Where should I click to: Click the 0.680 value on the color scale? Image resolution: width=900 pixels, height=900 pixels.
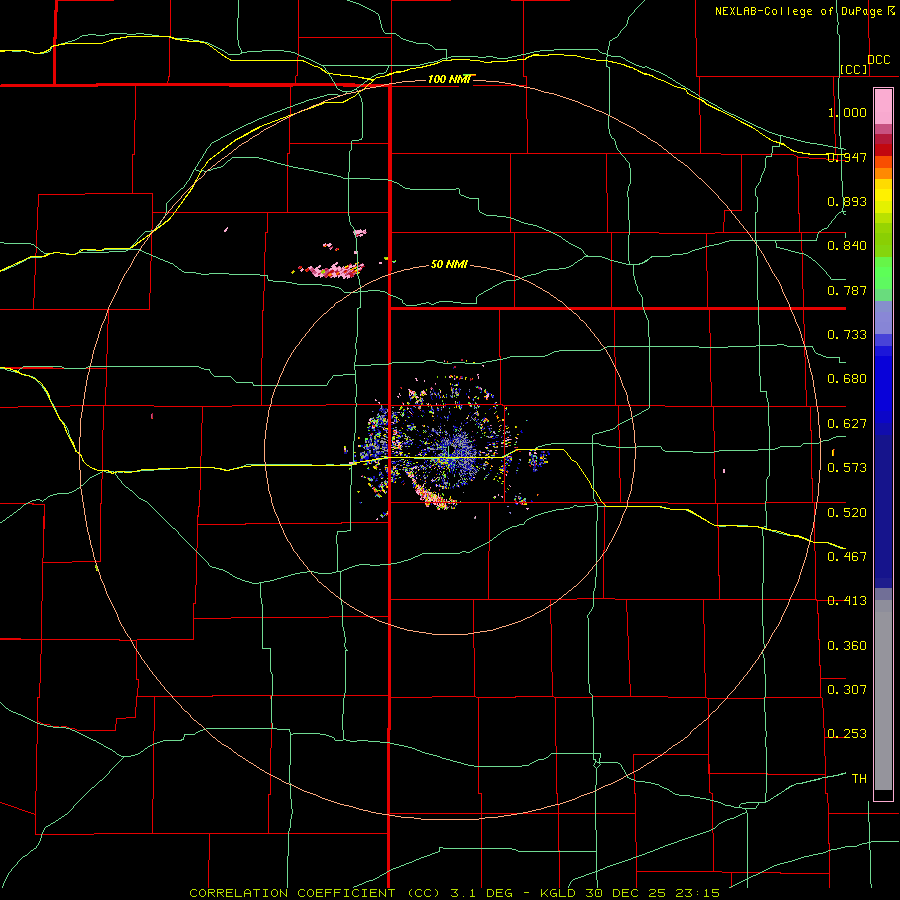click(847, 379)
